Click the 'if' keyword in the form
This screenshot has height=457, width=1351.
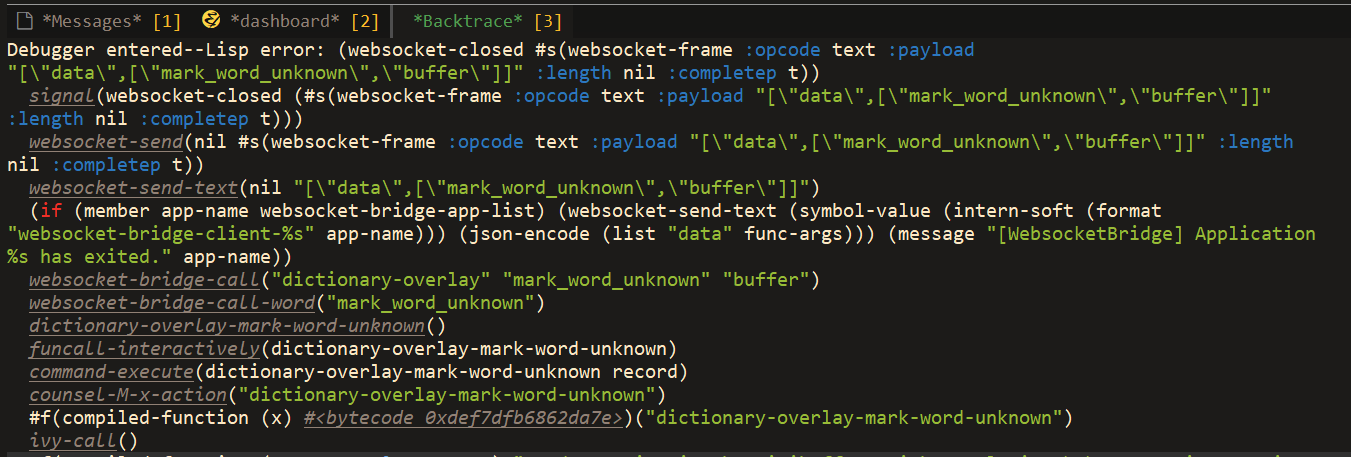point(51,211)
